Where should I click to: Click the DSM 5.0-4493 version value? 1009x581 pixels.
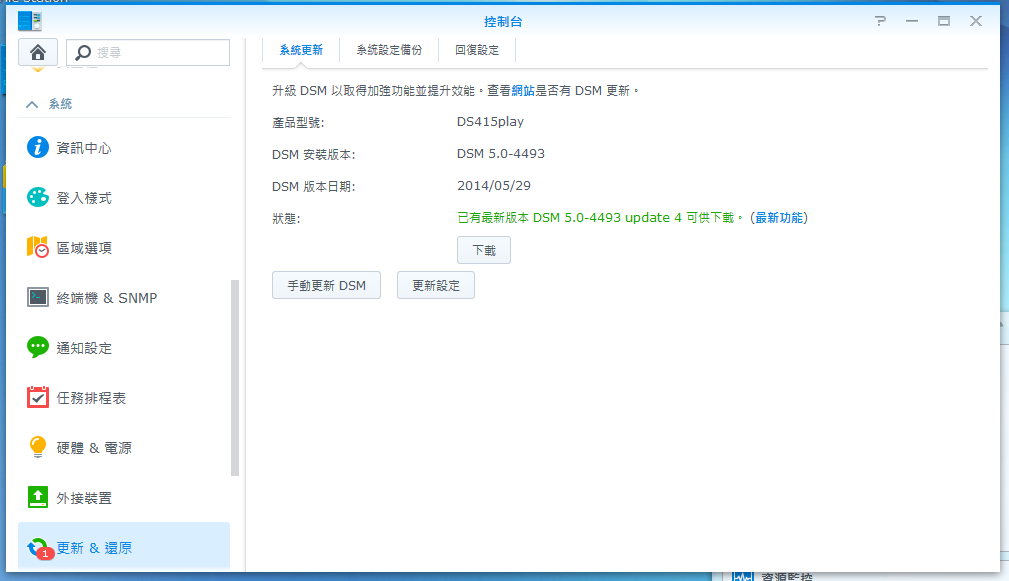[501, 154]
